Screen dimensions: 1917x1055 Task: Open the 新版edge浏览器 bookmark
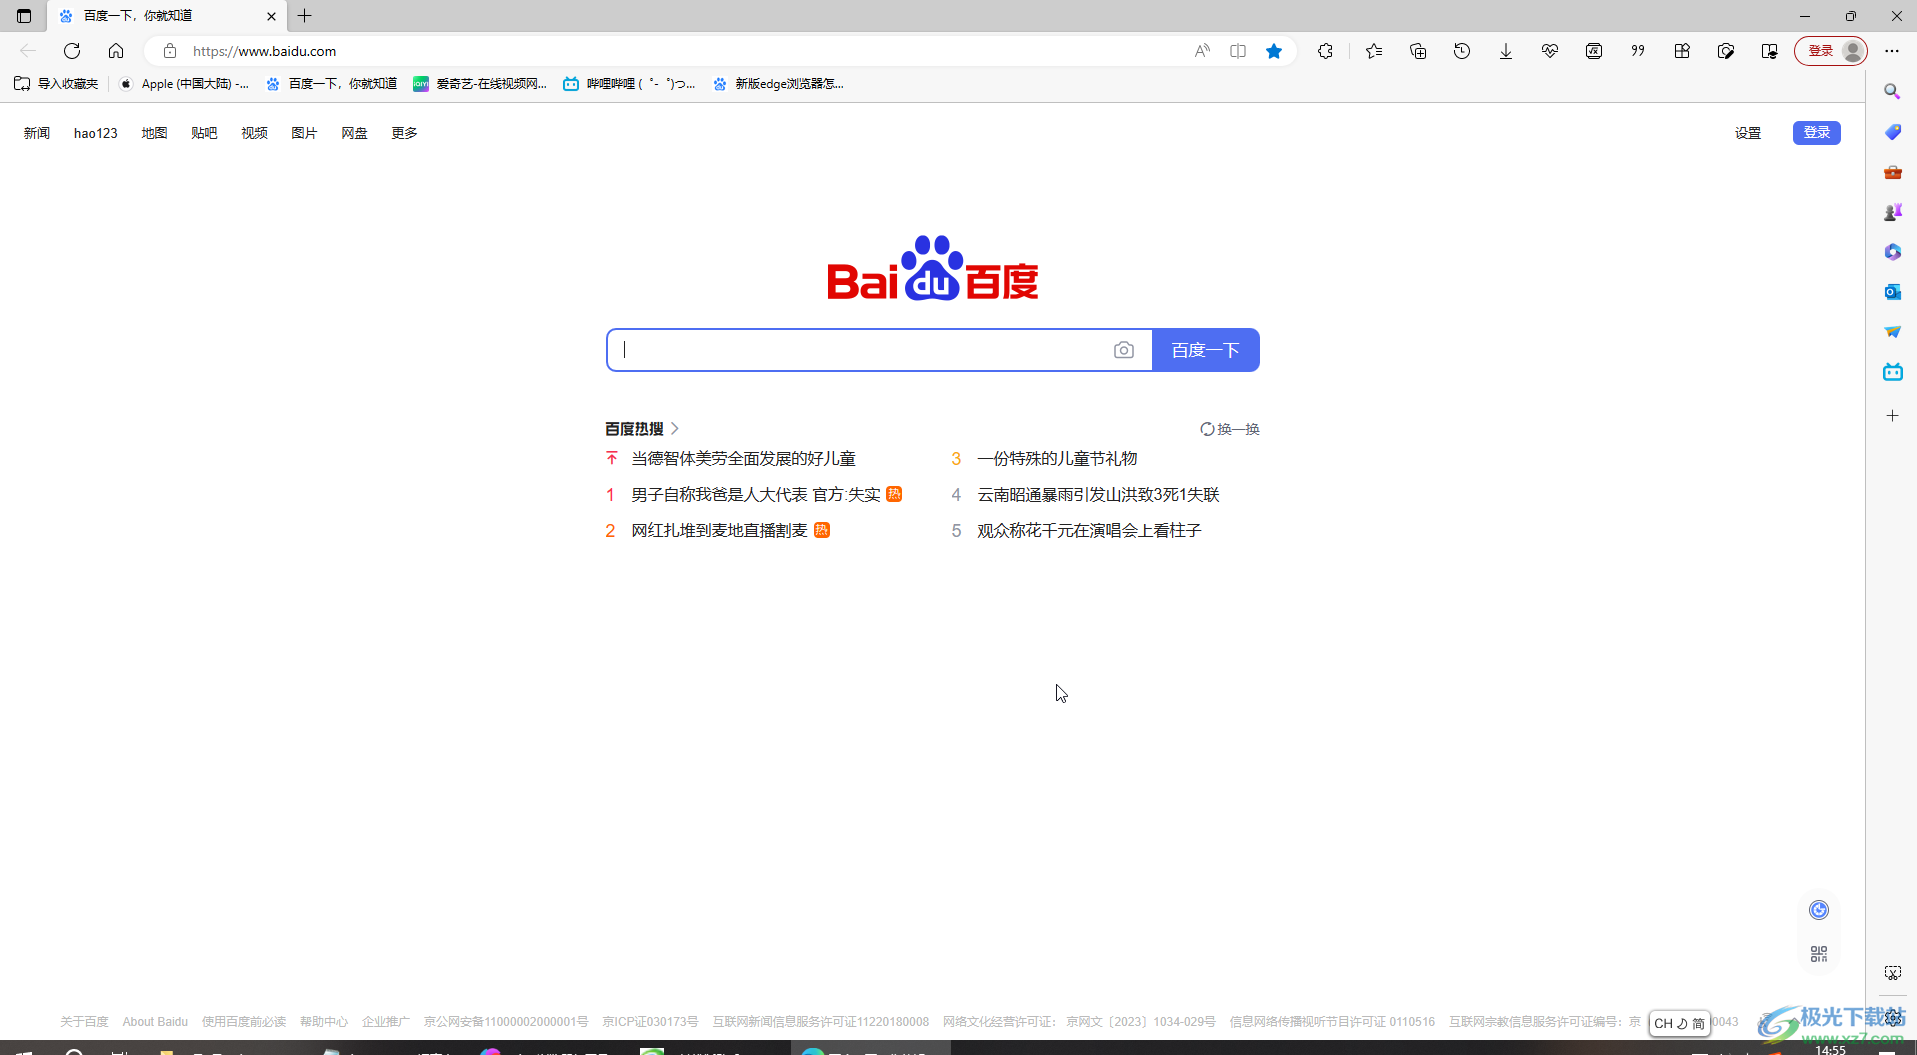778,84
